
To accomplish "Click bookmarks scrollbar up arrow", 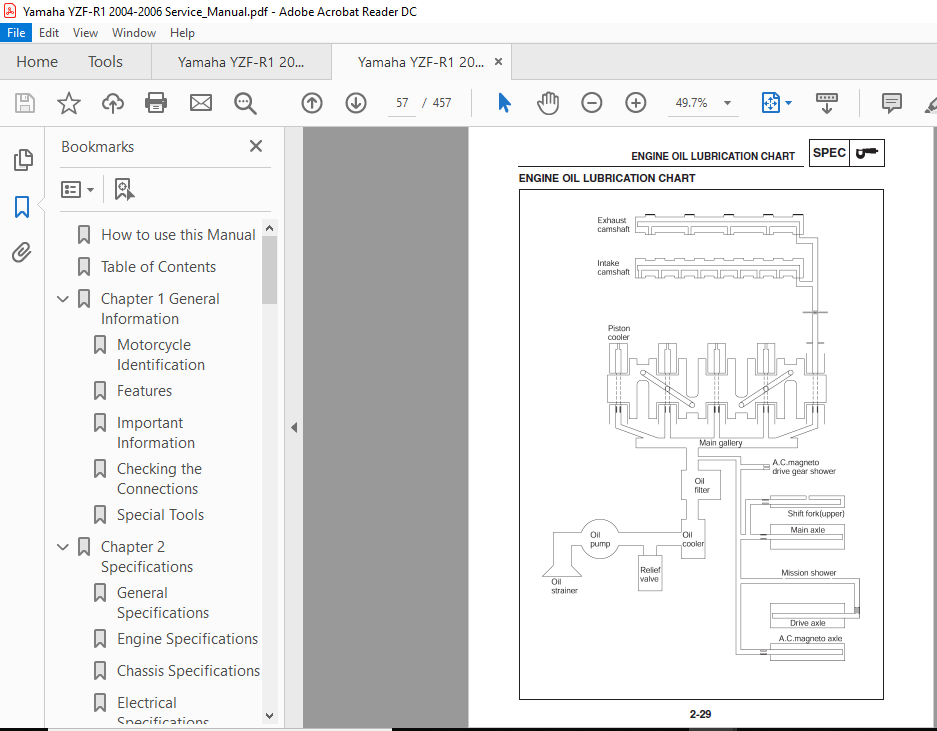I will click(x=269, y=228).
